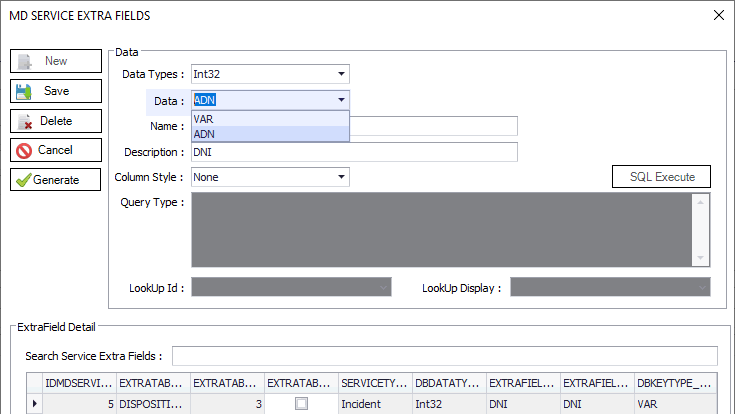This screenshot has height=414, width=735.
Task: Run the SQL Execute button
Action: point(661,177)
